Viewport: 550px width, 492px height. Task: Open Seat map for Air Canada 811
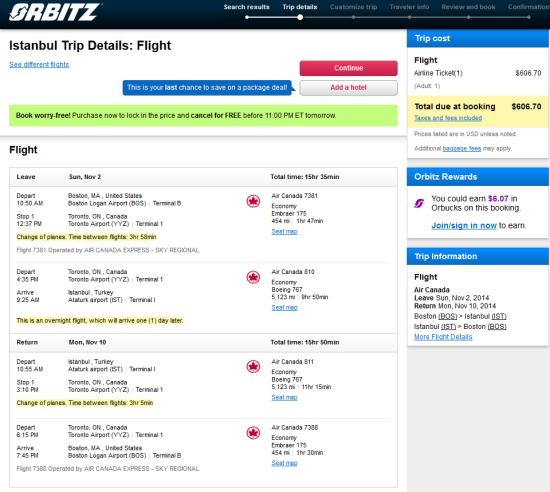[x=284, y=397]
